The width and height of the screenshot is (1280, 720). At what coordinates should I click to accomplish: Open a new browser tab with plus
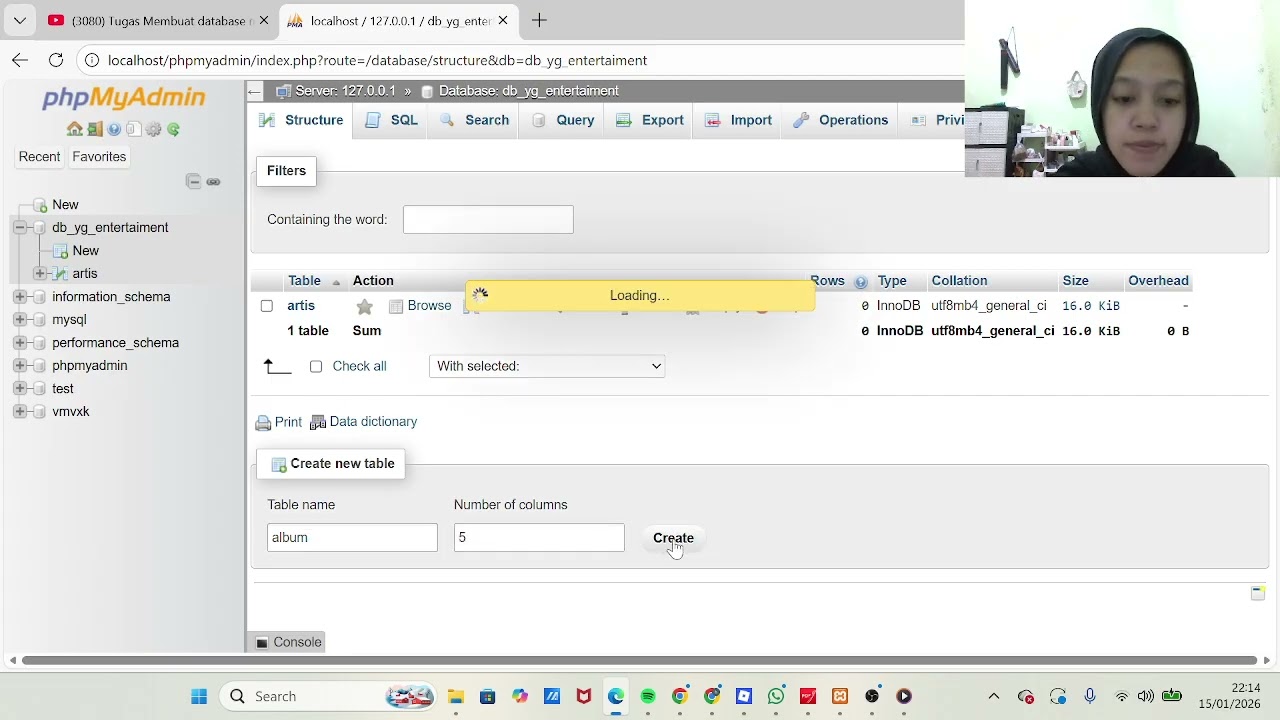tap(539, 20)
